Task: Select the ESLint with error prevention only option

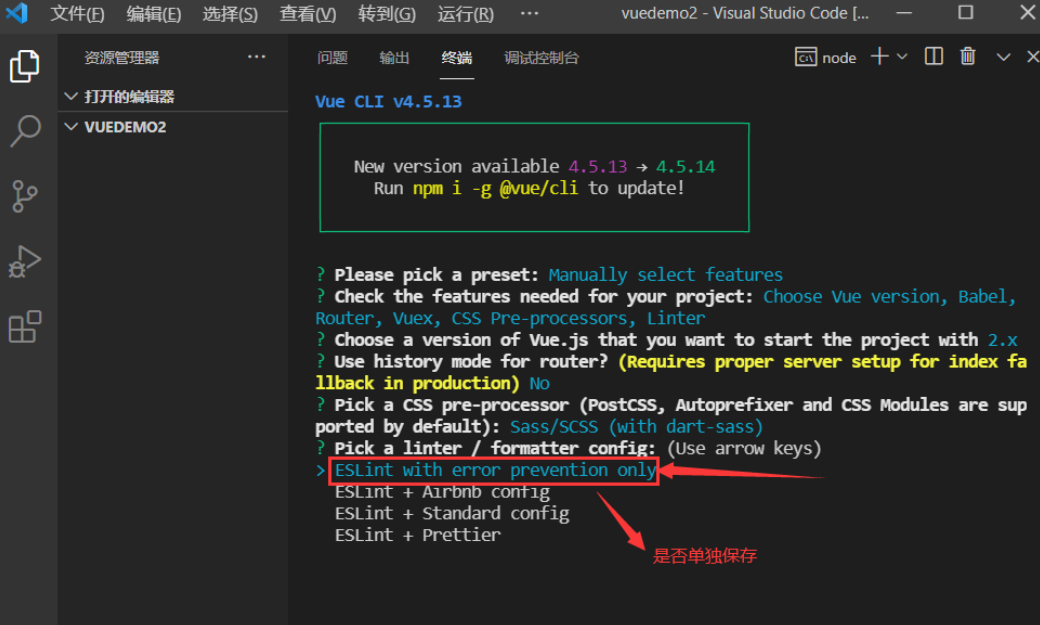Action: click(493, 469)
